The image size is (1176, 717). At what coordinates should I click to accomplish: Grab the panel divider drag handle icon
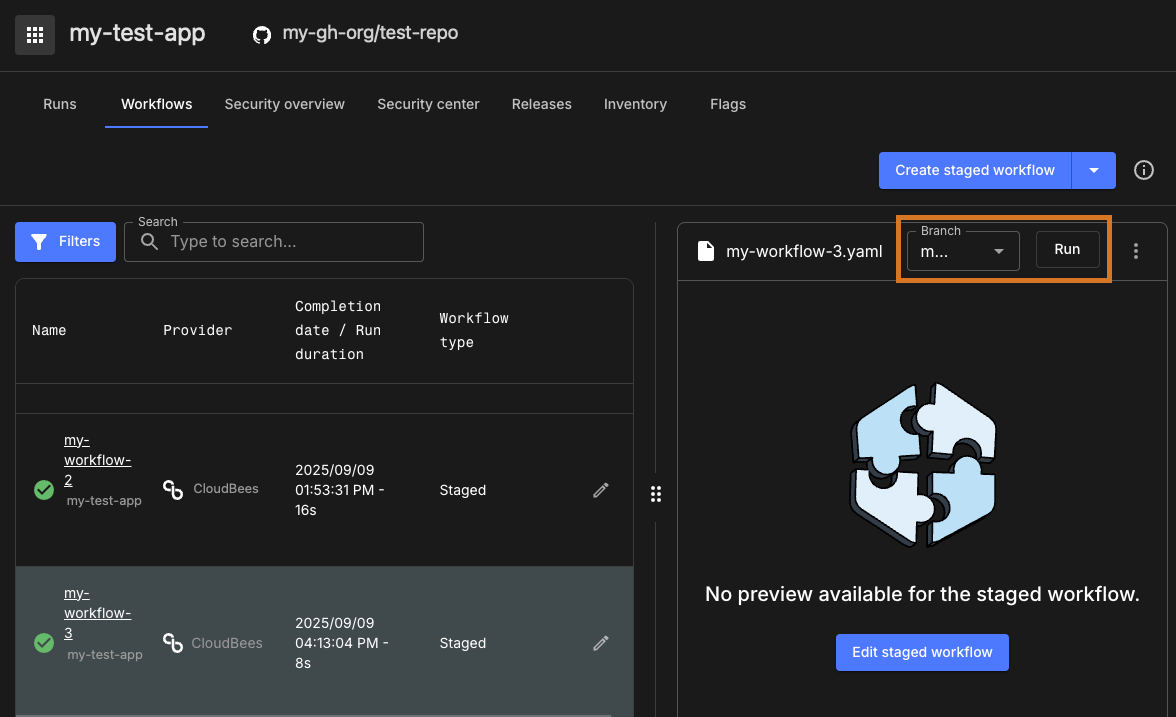(x=656, y=494)
